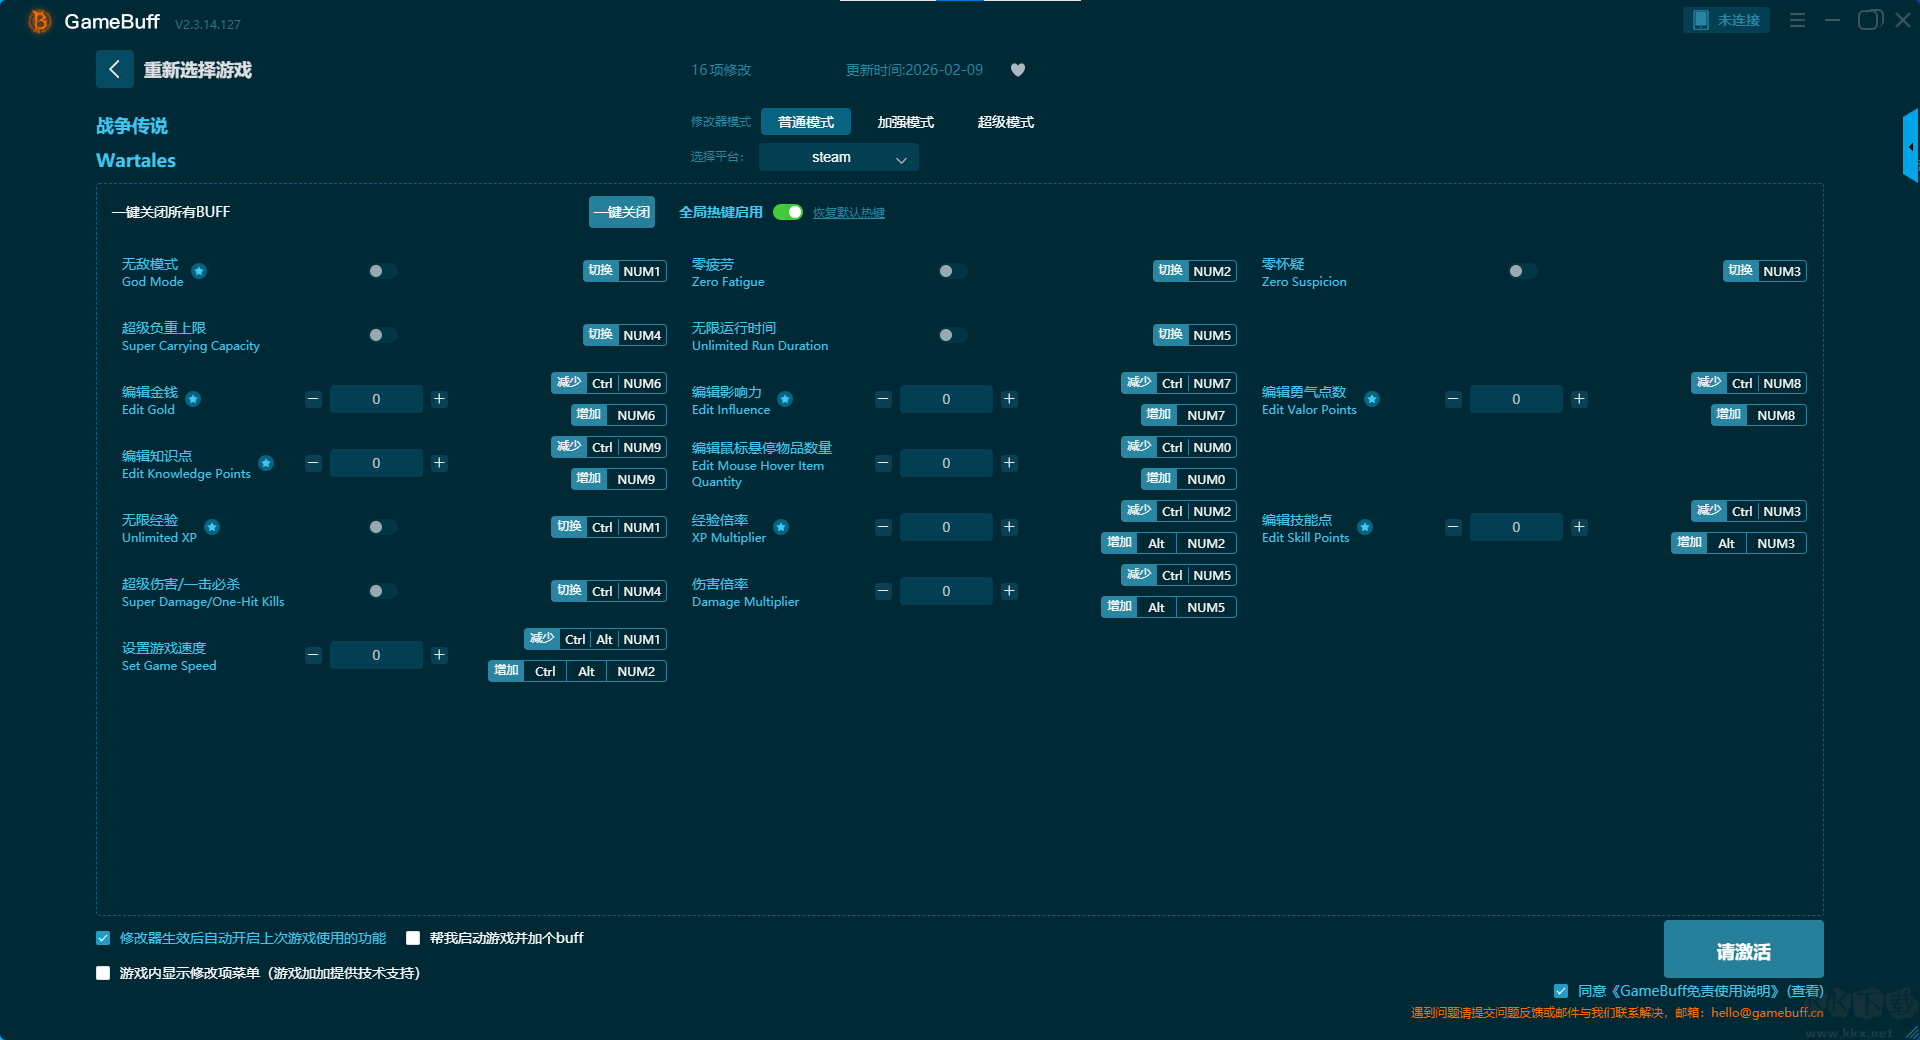1920x1040 pixels.
Task: Toggle Zero Fatigue switch
Action: (x=952, y=271)
